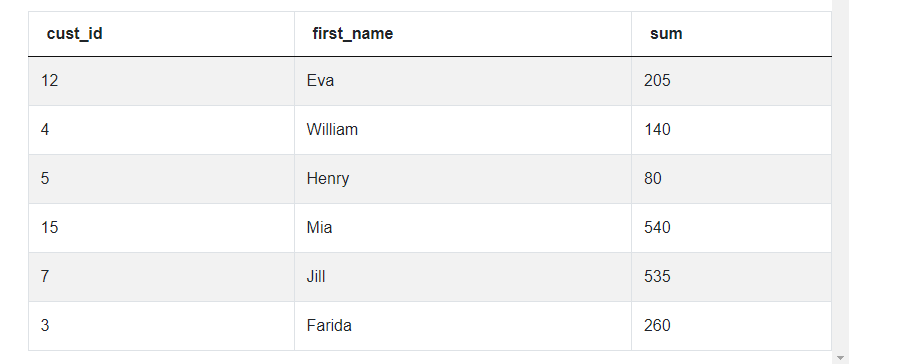
Task: Click the cust_id cell with 12
Action: 161,81
